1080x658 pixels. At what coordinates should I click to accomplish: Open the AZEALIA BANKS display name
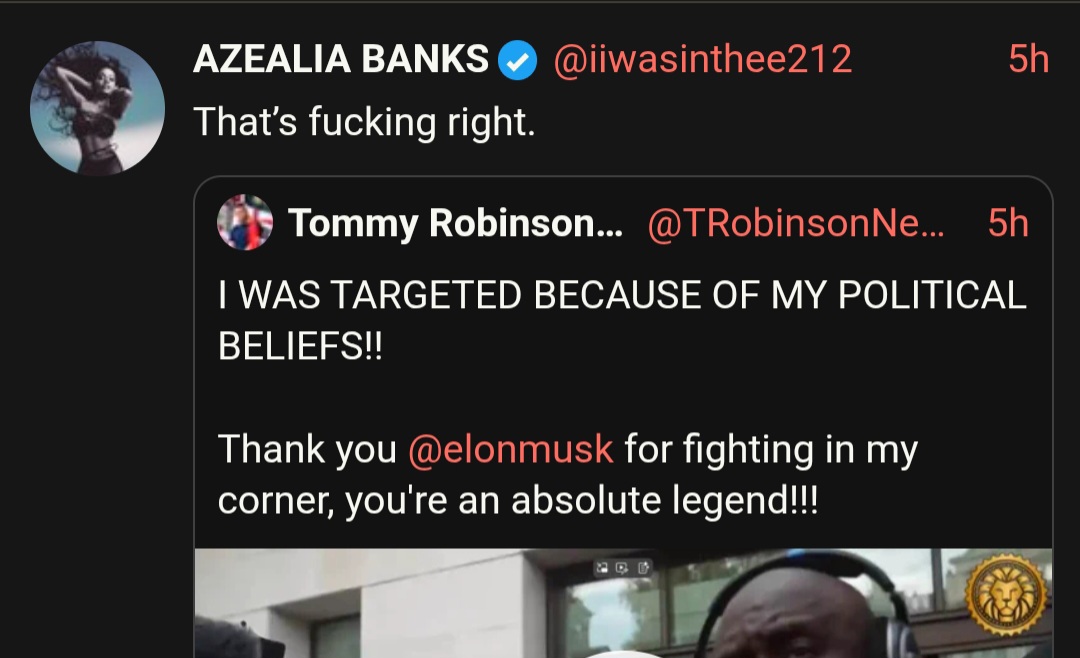341,59
